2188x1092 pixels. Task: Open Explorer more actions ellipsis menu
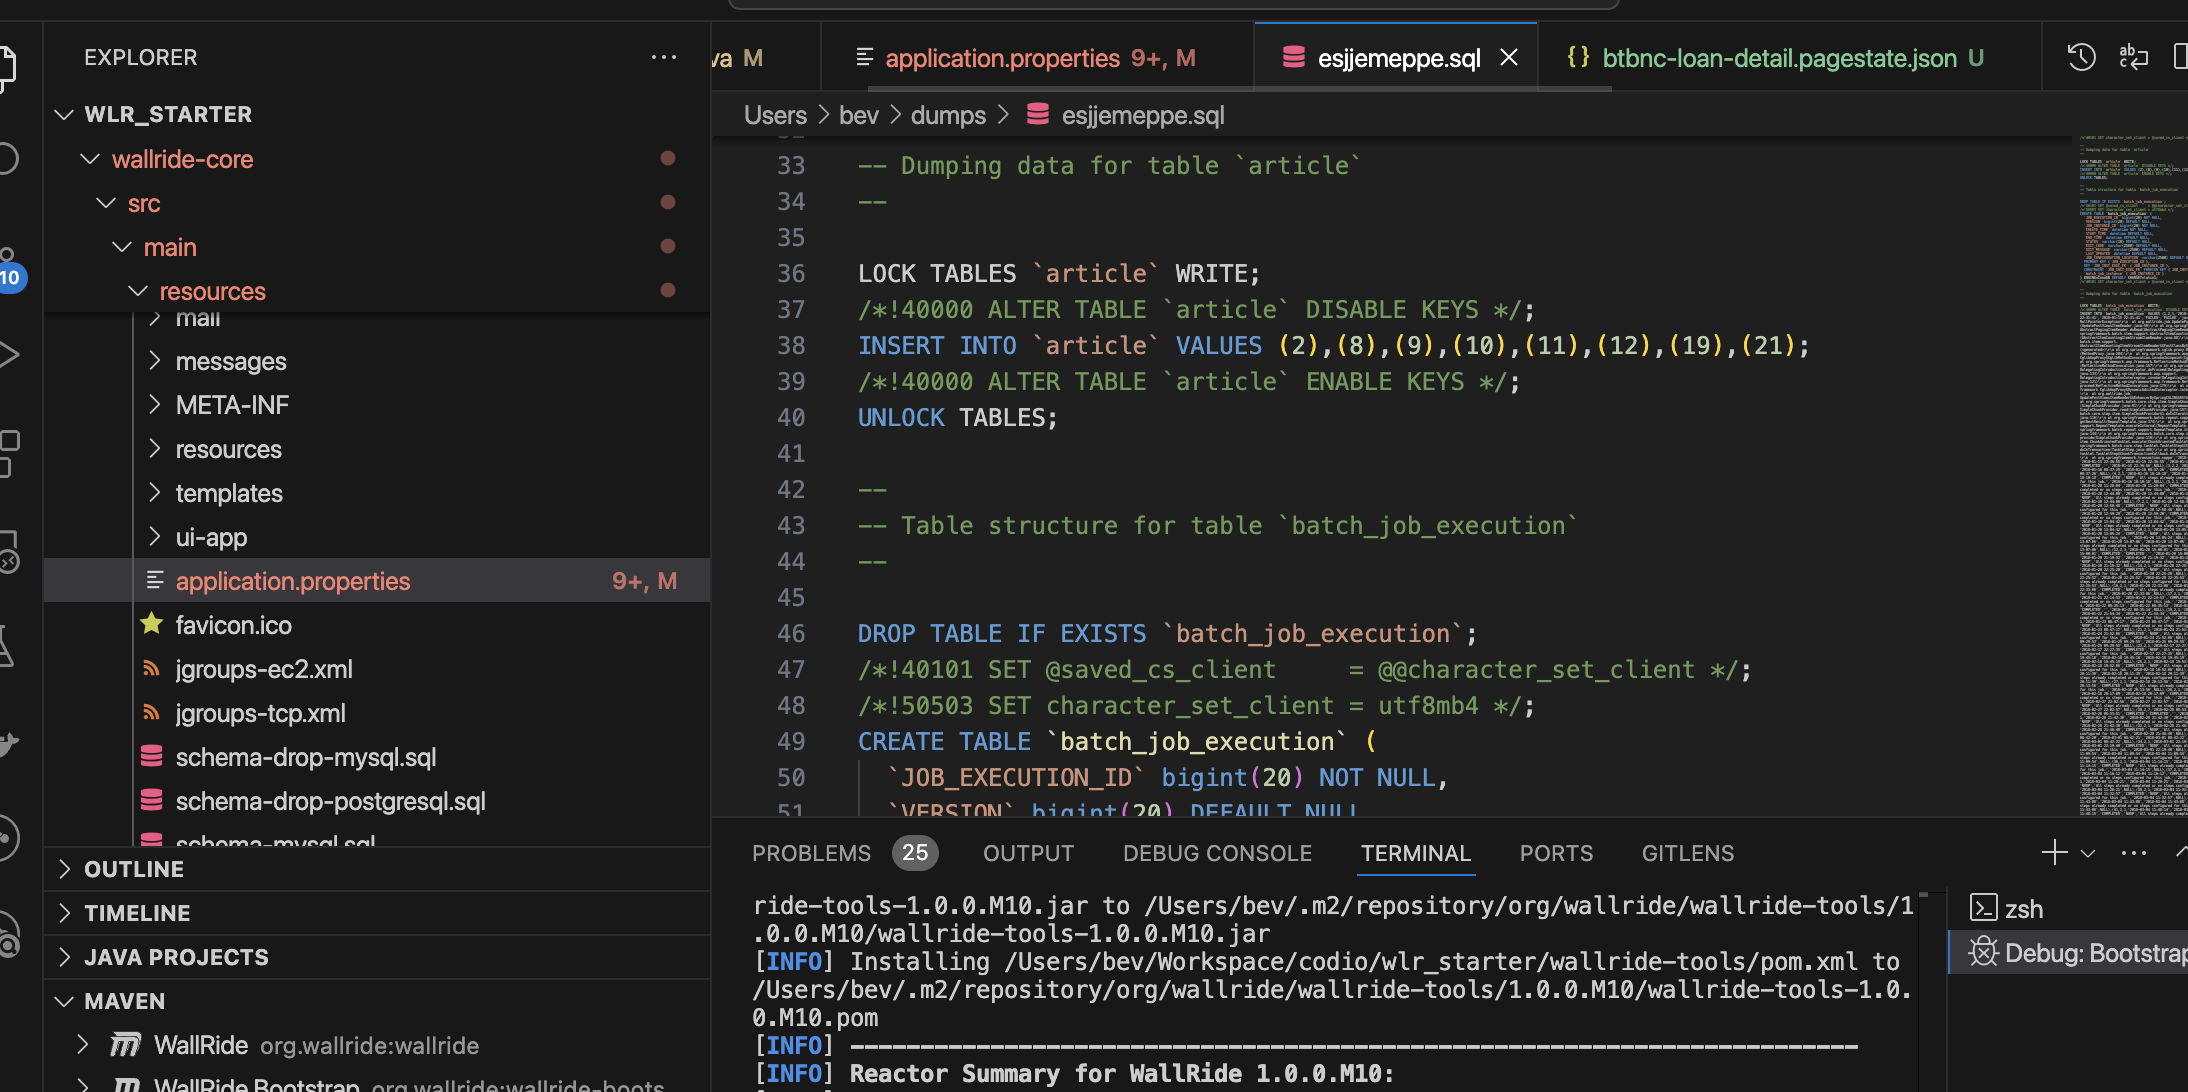[x=664, y=58]
